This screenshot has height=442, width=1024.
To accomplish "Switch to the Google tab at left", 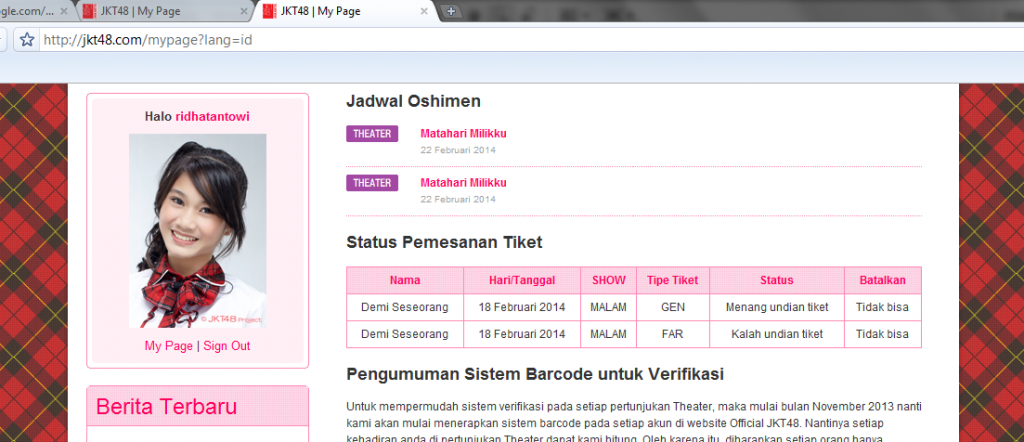I will [x=33, y=11].
